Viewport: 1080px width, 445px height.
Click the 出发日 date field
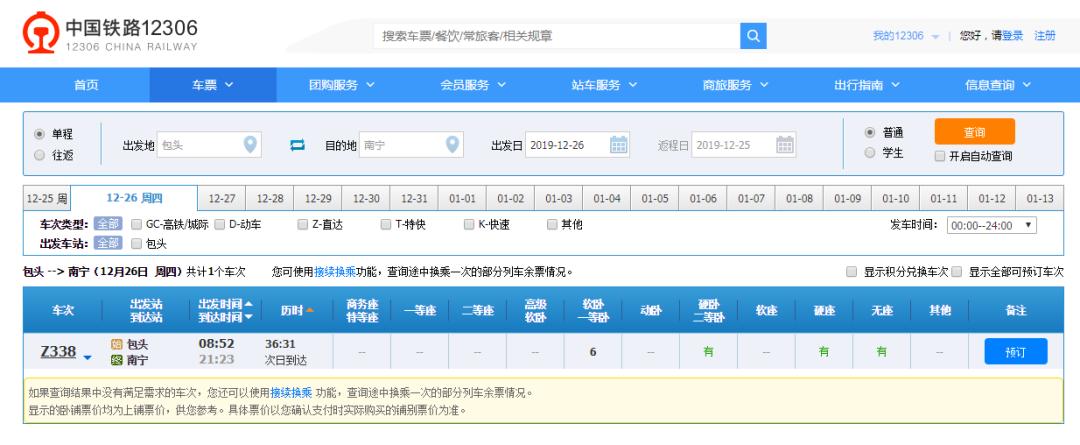577,145
